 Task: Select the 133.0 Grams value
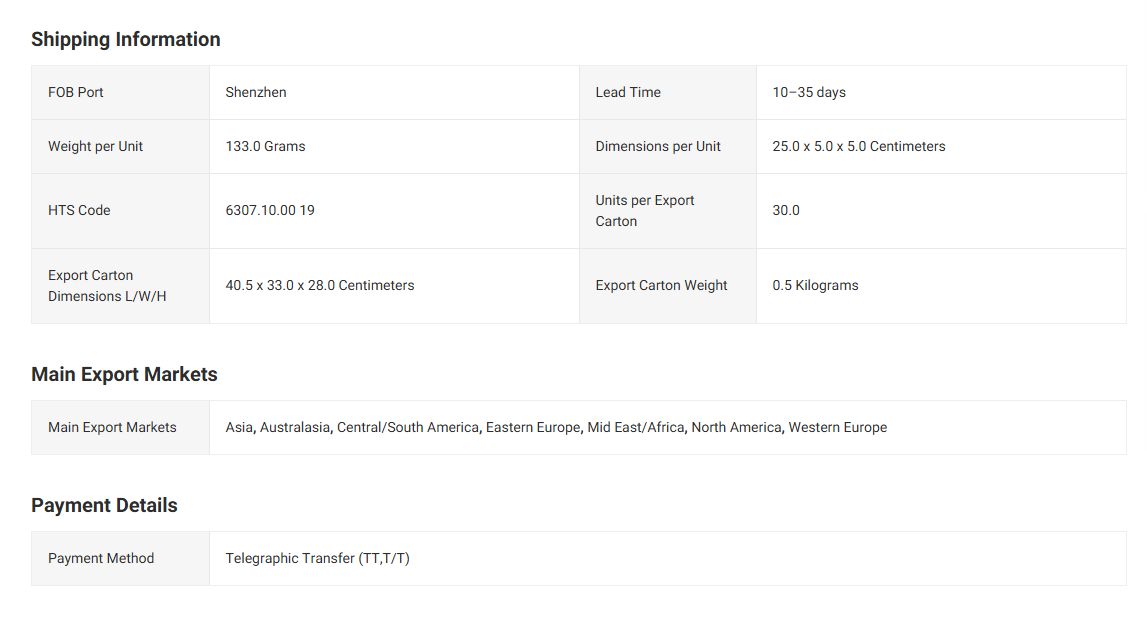(x=266, y=146)
